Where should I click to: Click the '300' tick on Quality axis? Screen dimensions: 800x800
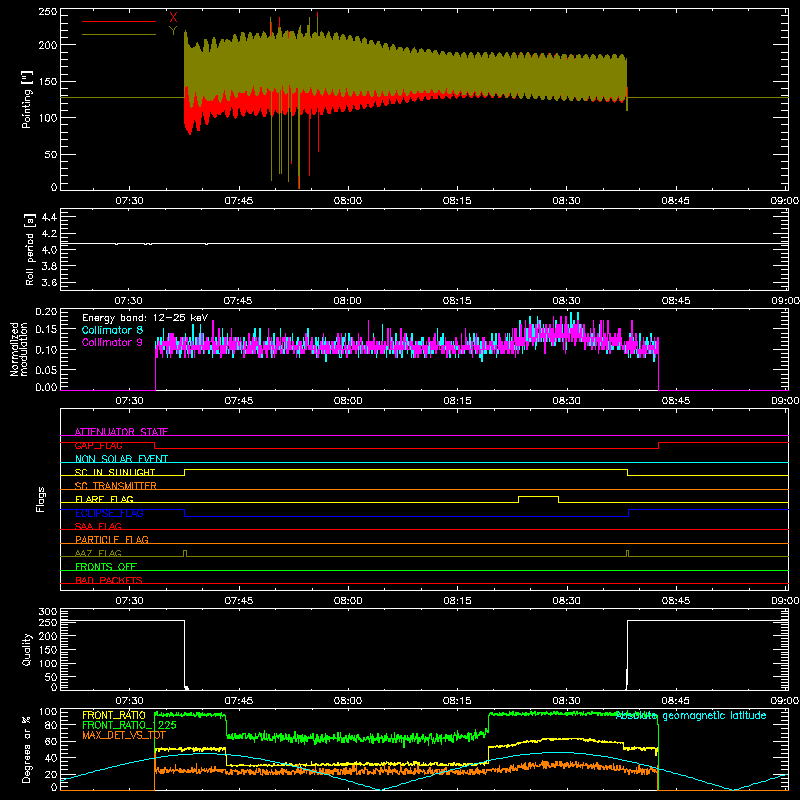pyautogui.click(x=47, y=612)
